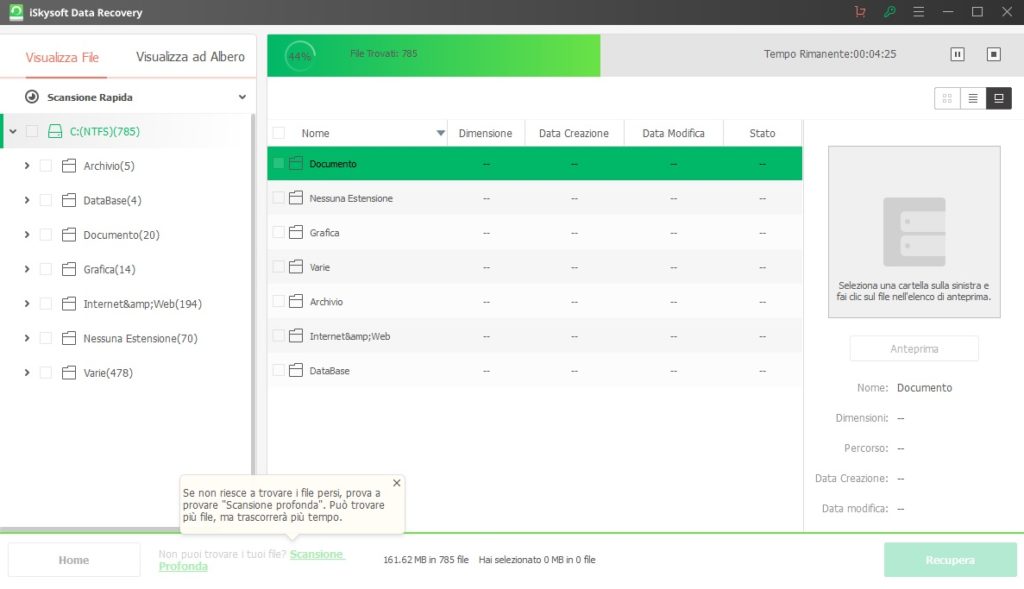Click the Nome column sort arrow
Viewport: 1024px width, 589px height.
(441, 133)
